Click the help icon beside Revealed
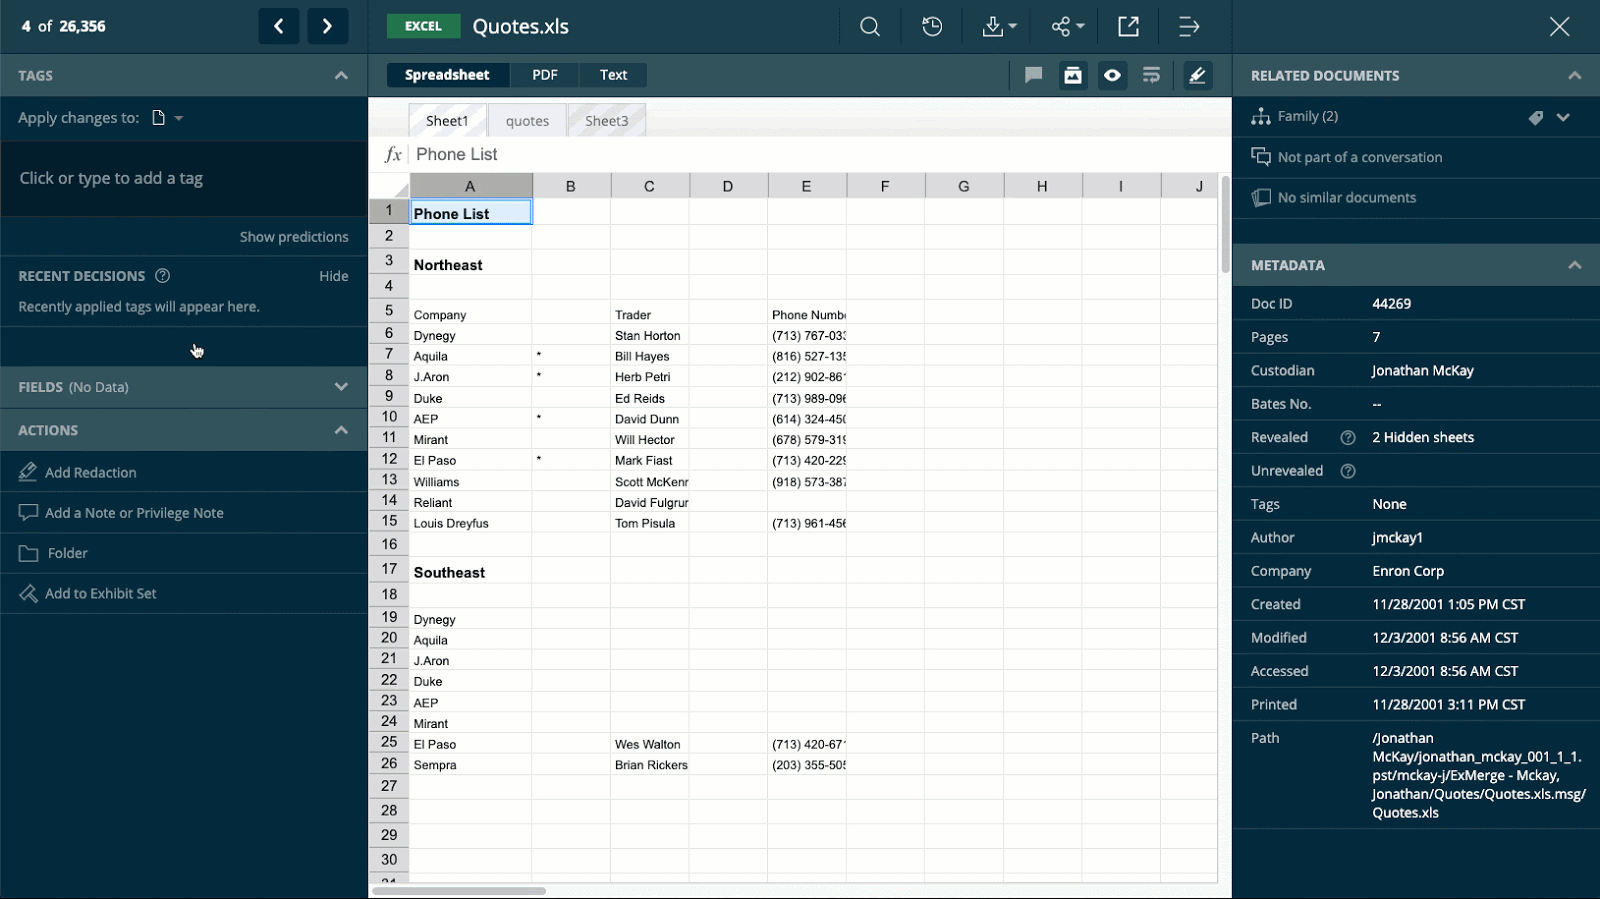This screenshot has width=1600, height=899. pyautogui.click(x=1348, y=438)
